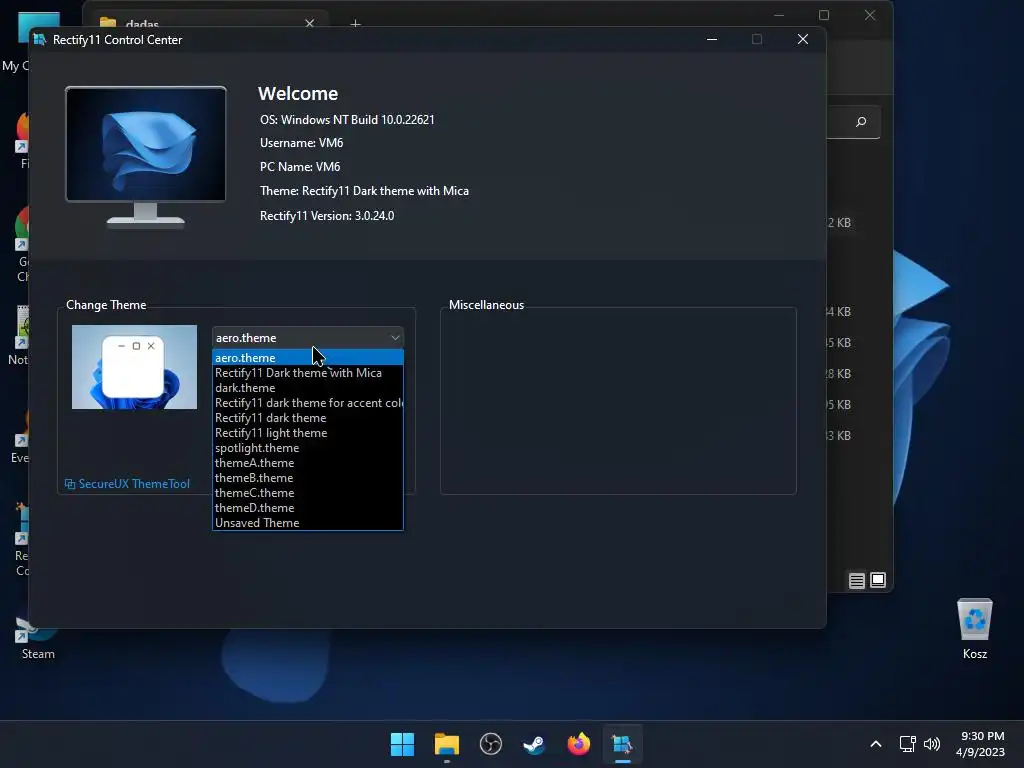Open the SecureUX ThemeTool link
This screenshot has height=768, width=1024.
point(127,484)
